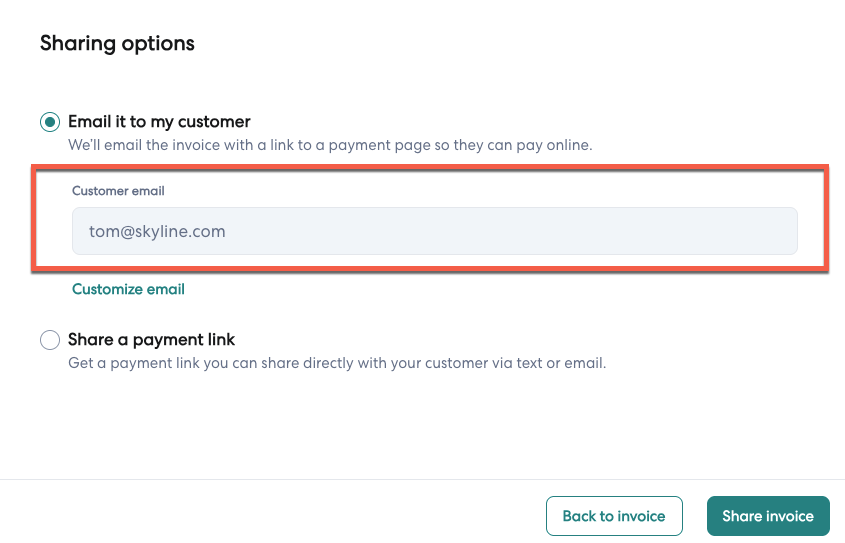Click the "Sharing options" heading
The width and height of the screenshot is (845, 543).
click(117, 43)
